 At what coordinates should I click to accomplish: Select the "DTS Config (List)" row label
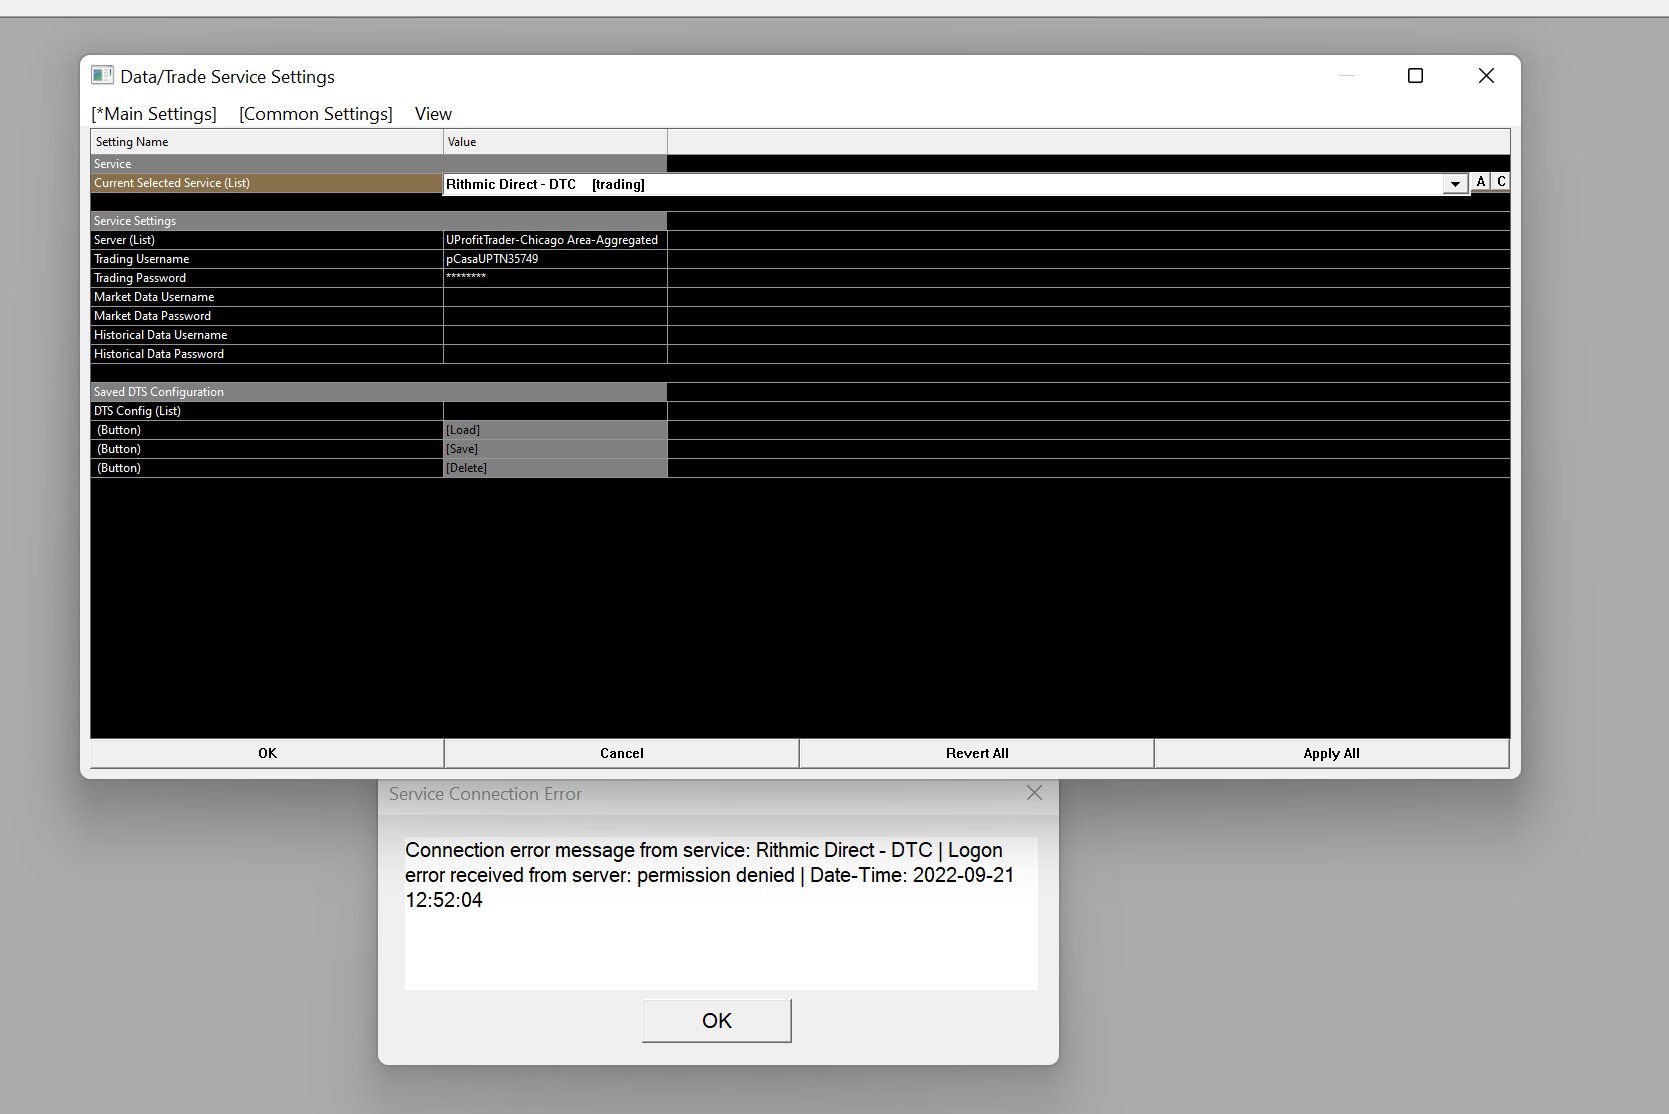point(267,411)
